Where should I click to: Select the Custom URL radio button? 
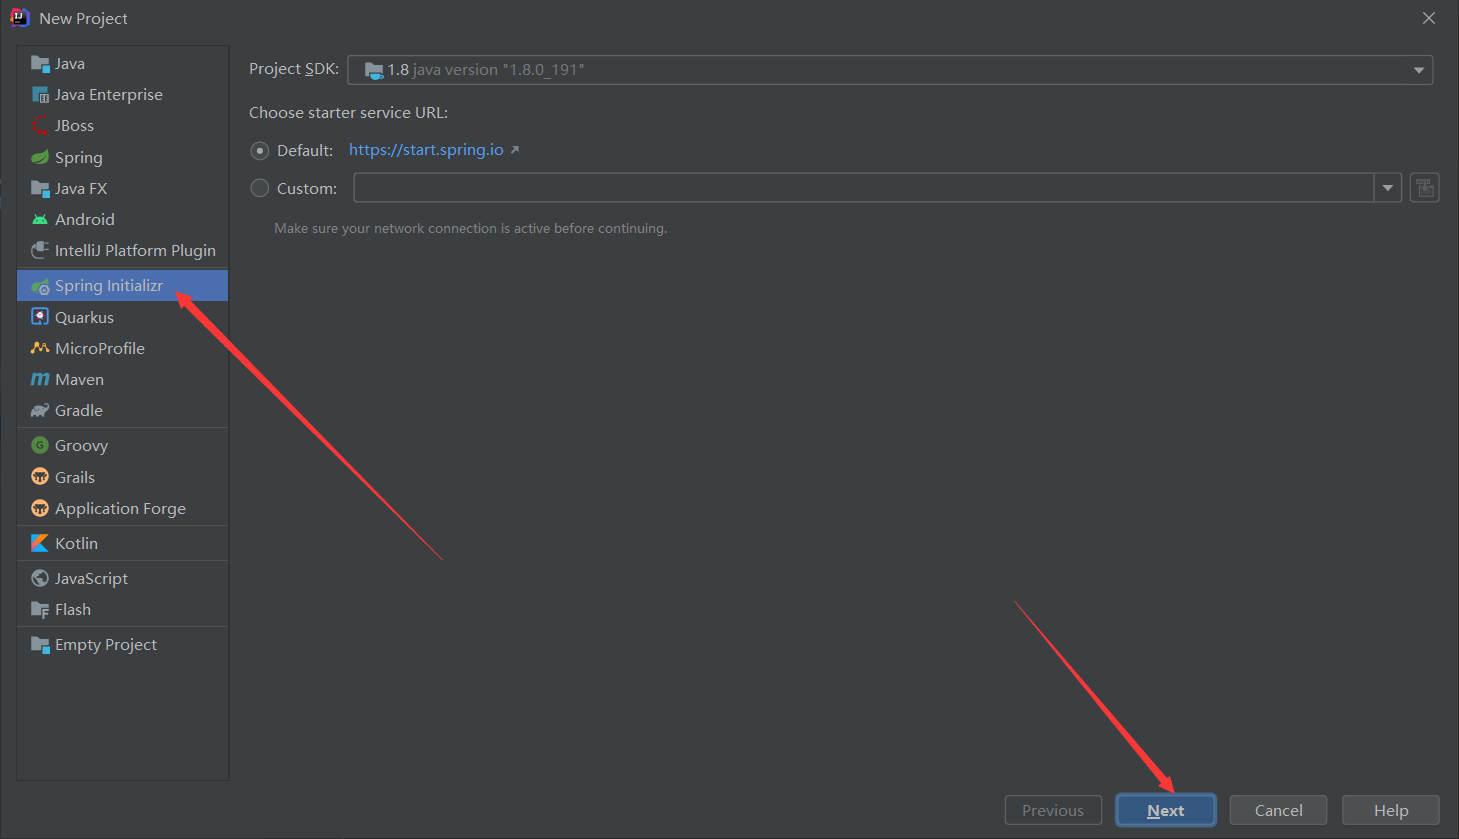[x=260, y=188]
